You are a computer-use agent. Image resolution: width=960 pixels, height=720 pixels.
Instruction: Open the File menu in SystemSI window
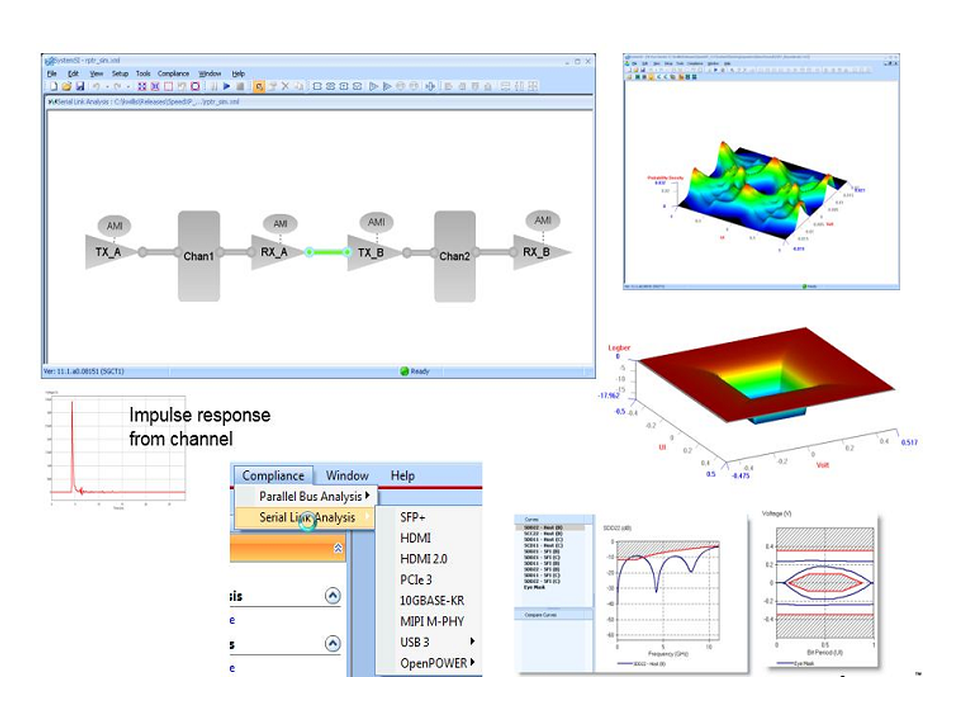click(x=52, y=73)
